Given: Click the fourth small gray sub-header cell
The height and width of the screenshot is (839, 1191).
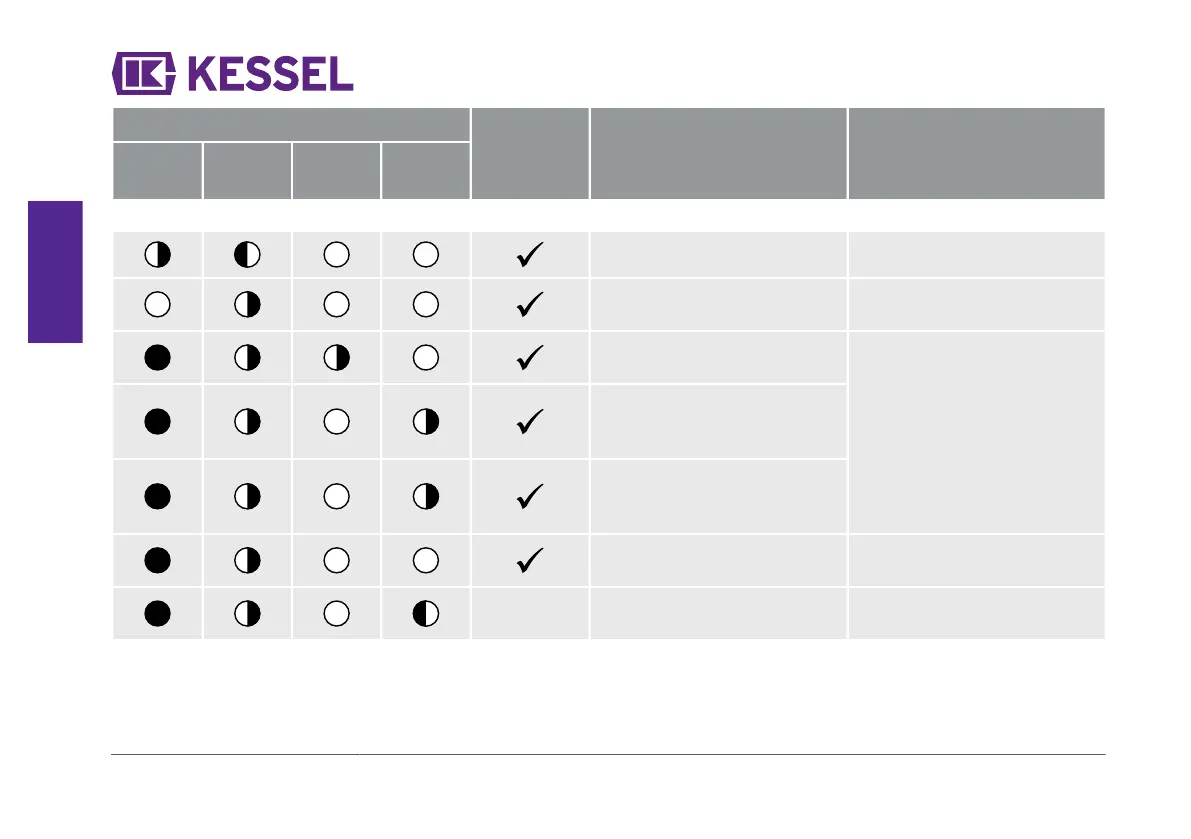Looking at the screenshot, I should 426,171.
